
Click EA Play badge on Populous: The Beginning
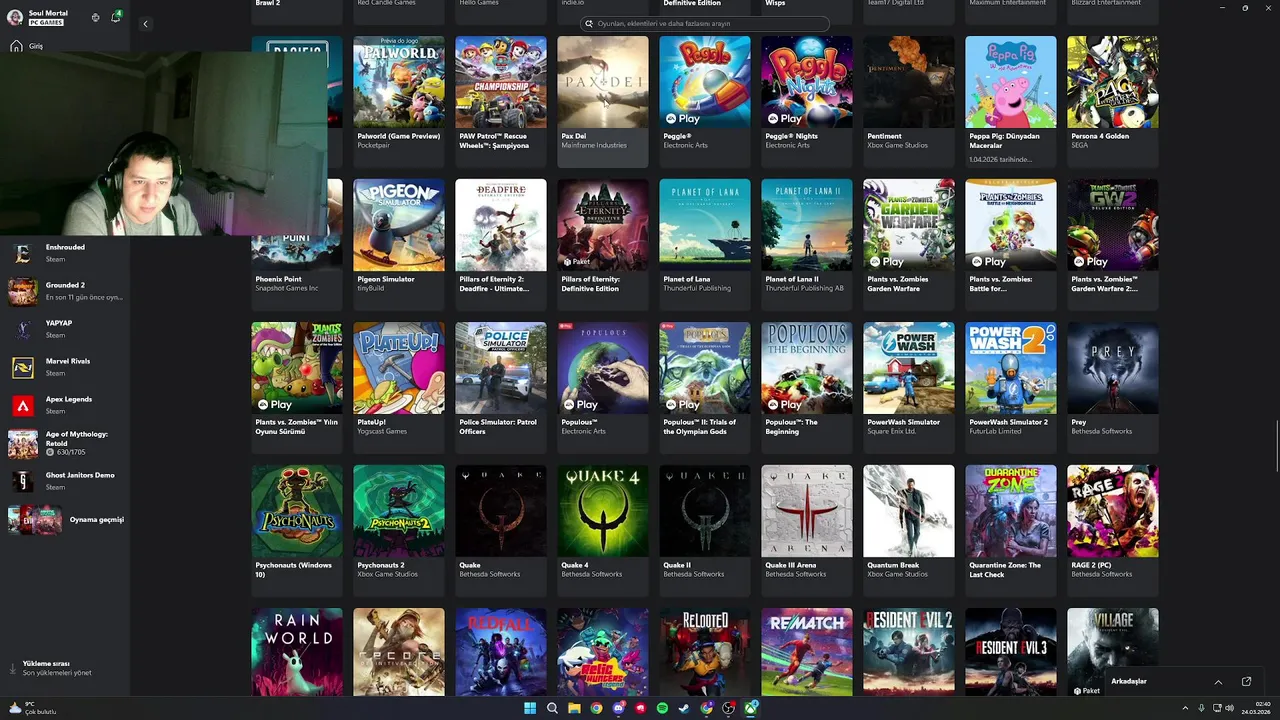click(784, 404)
